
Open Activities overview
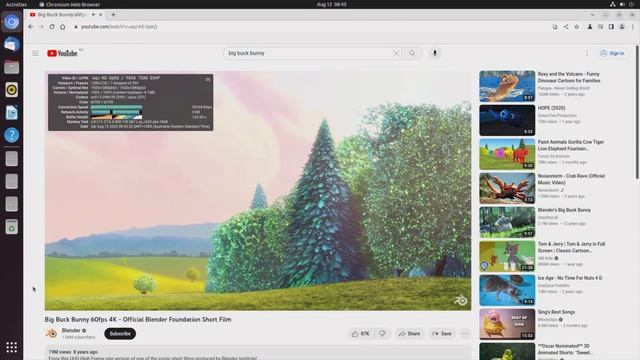[x=16, y=4]
